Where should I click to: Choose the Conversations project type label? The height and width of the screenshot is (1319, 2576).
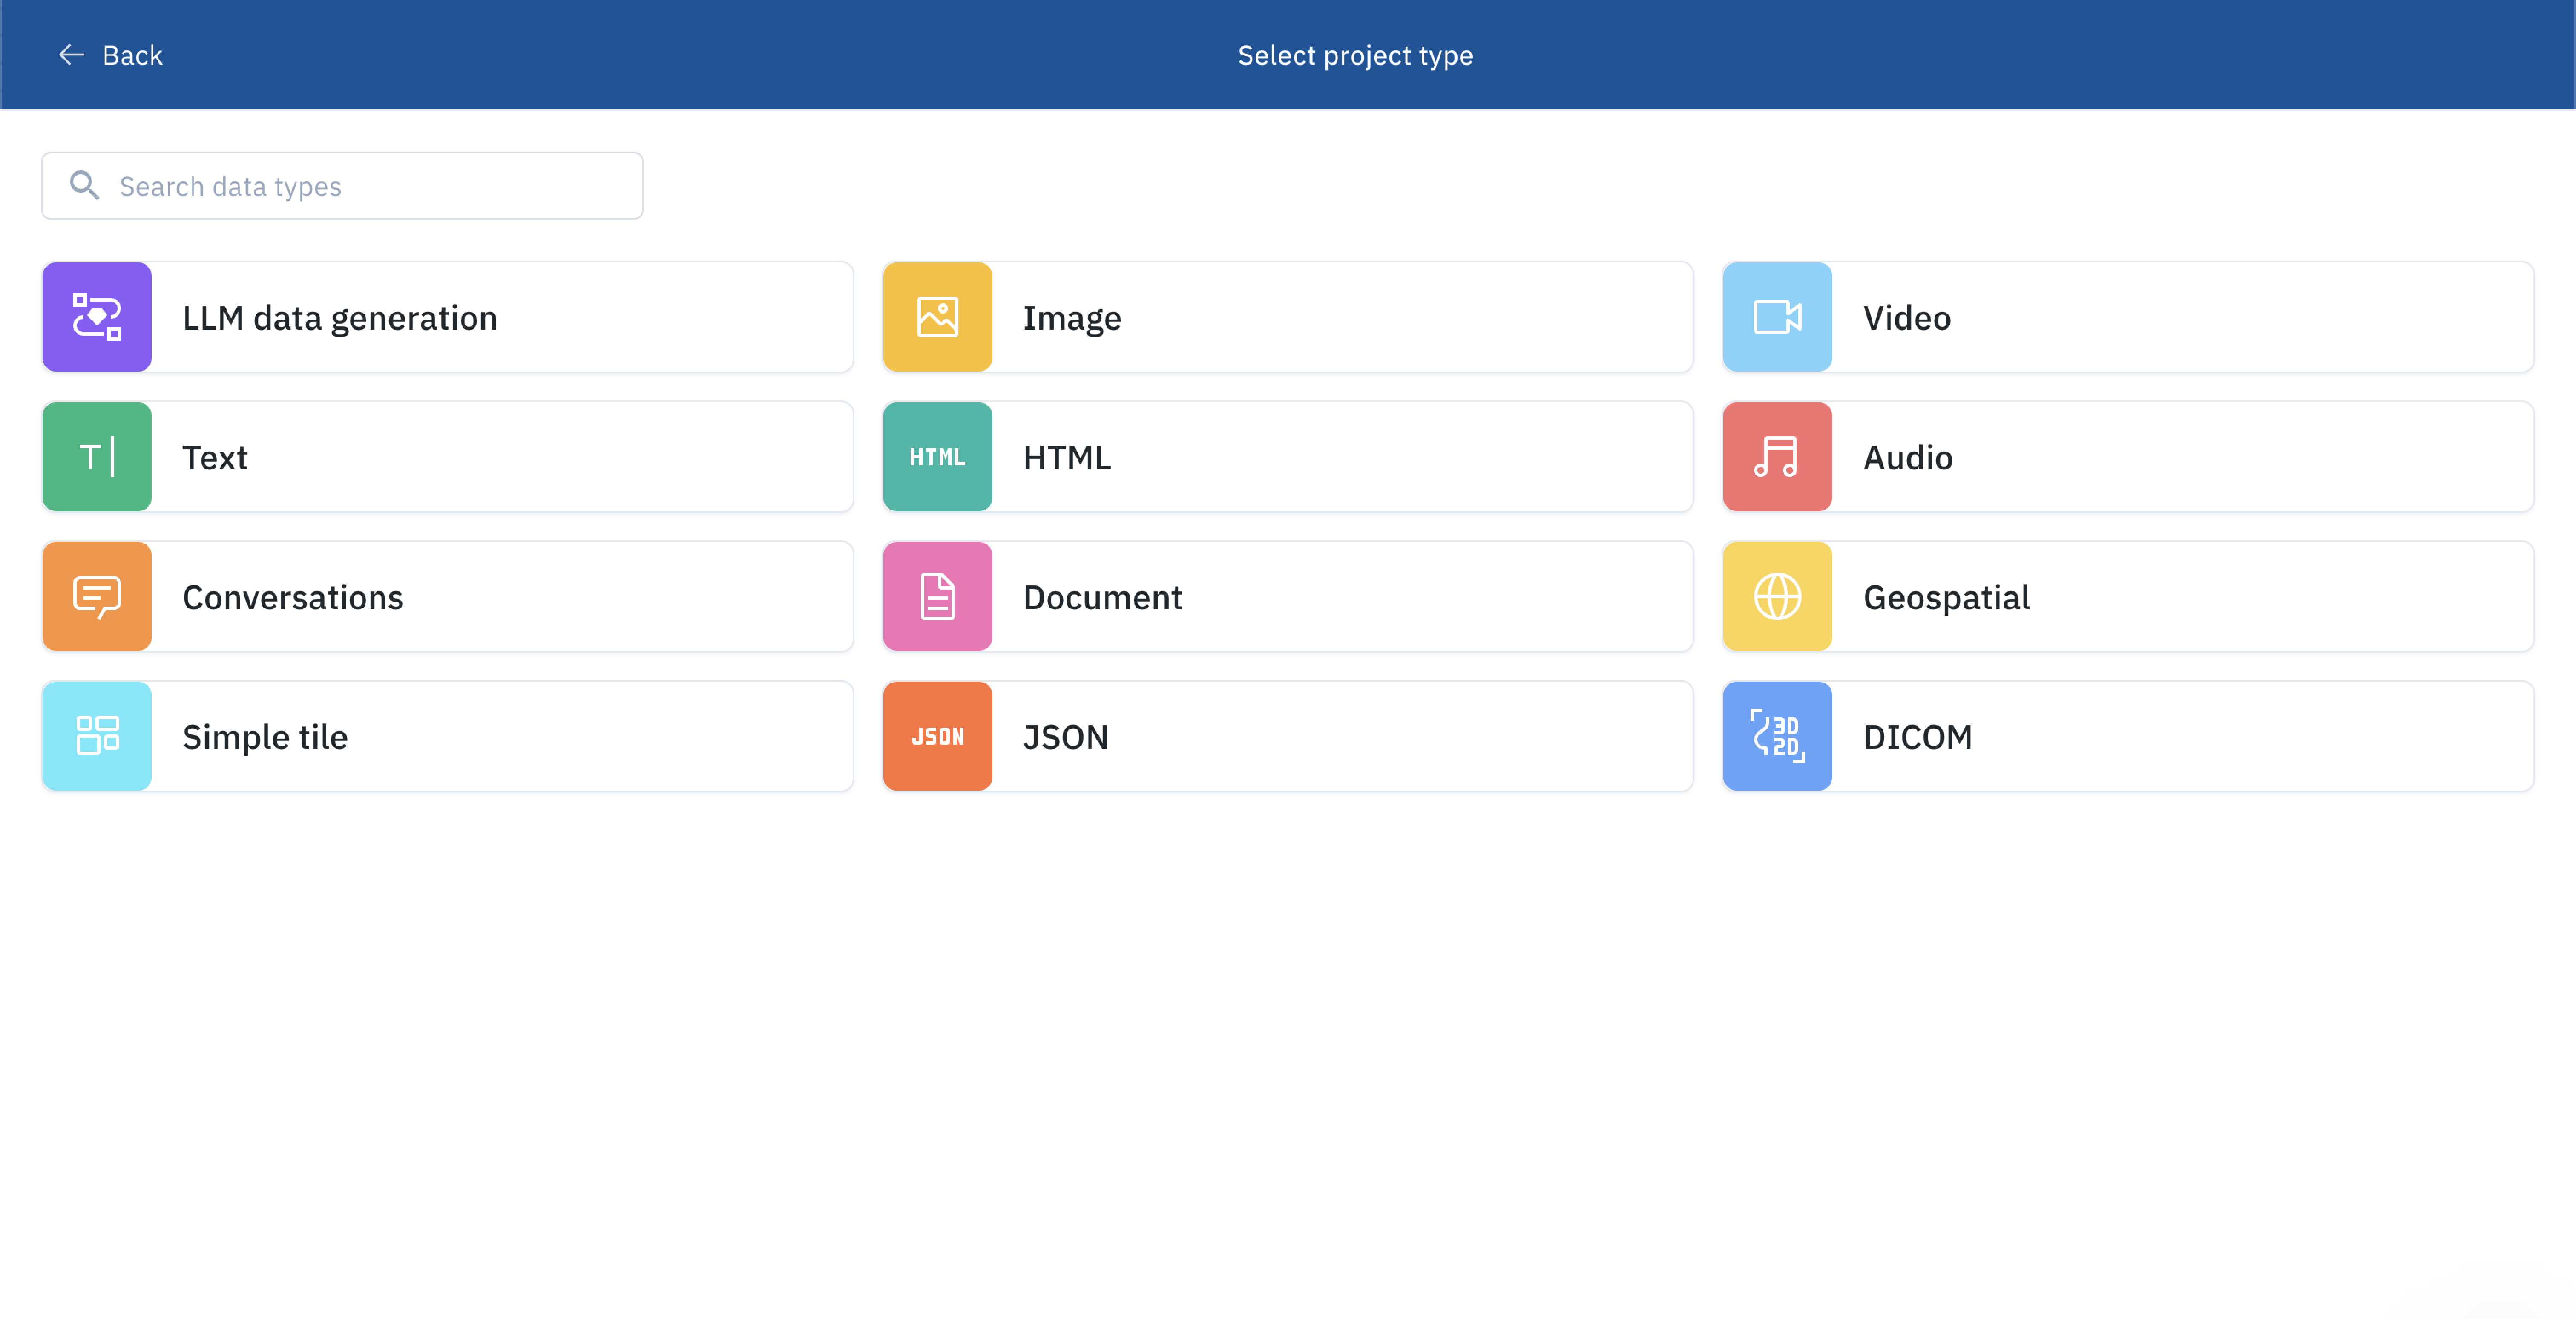(x=292, y=597)
